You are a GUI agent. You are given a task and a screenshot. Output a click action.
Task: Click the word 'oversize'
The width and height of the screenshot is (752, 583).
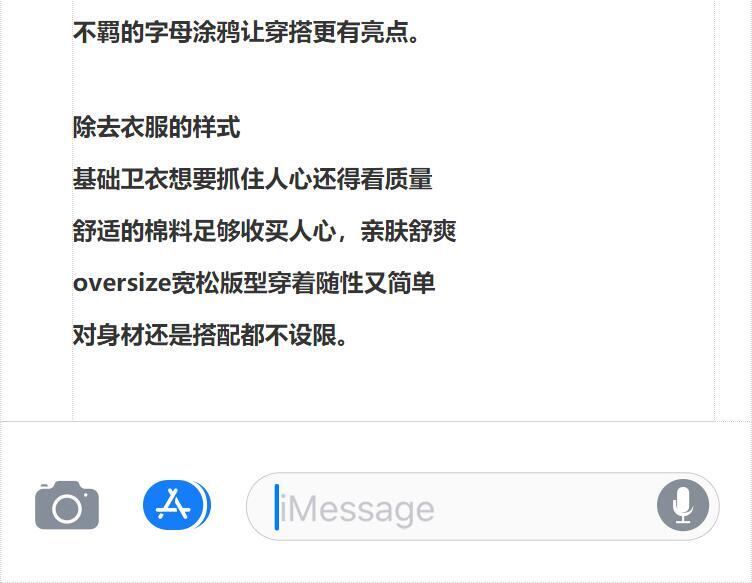coord(122,283)
